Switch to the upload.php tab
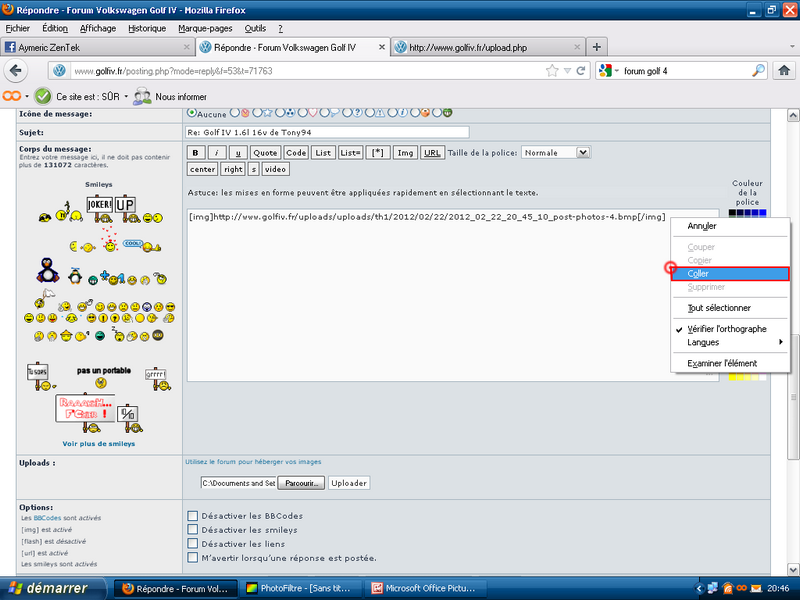The height and width of the screenshot is (600, 800). (x=488, y=47)
